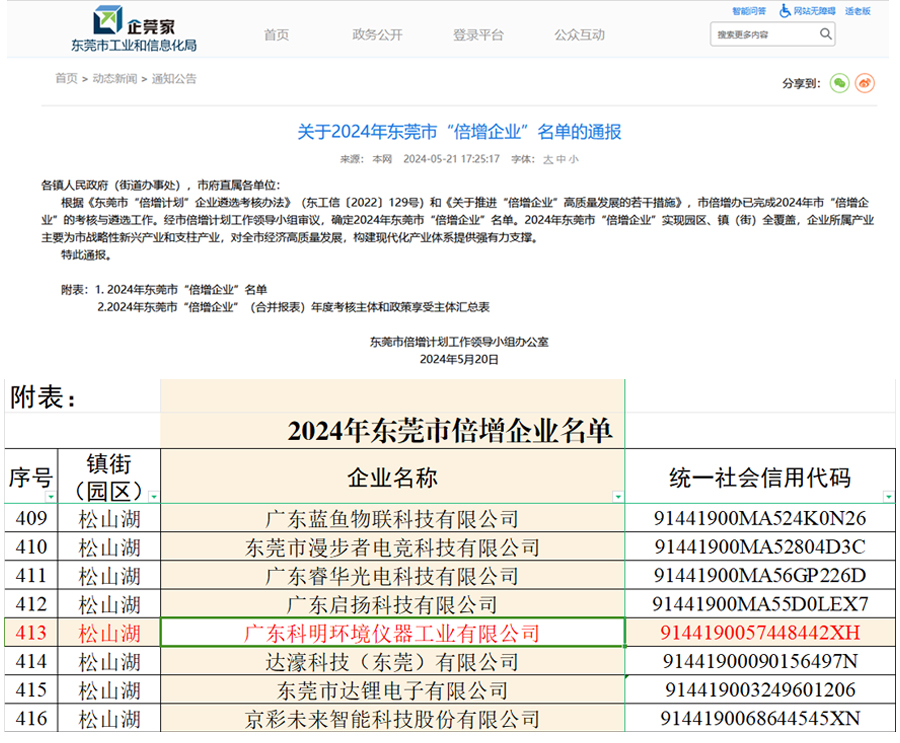Open the 企业名称 column filter dropdown
Image resolution: width=900 pixels, height=743 pixels.
pyautogui.click(x=618, y=497)
